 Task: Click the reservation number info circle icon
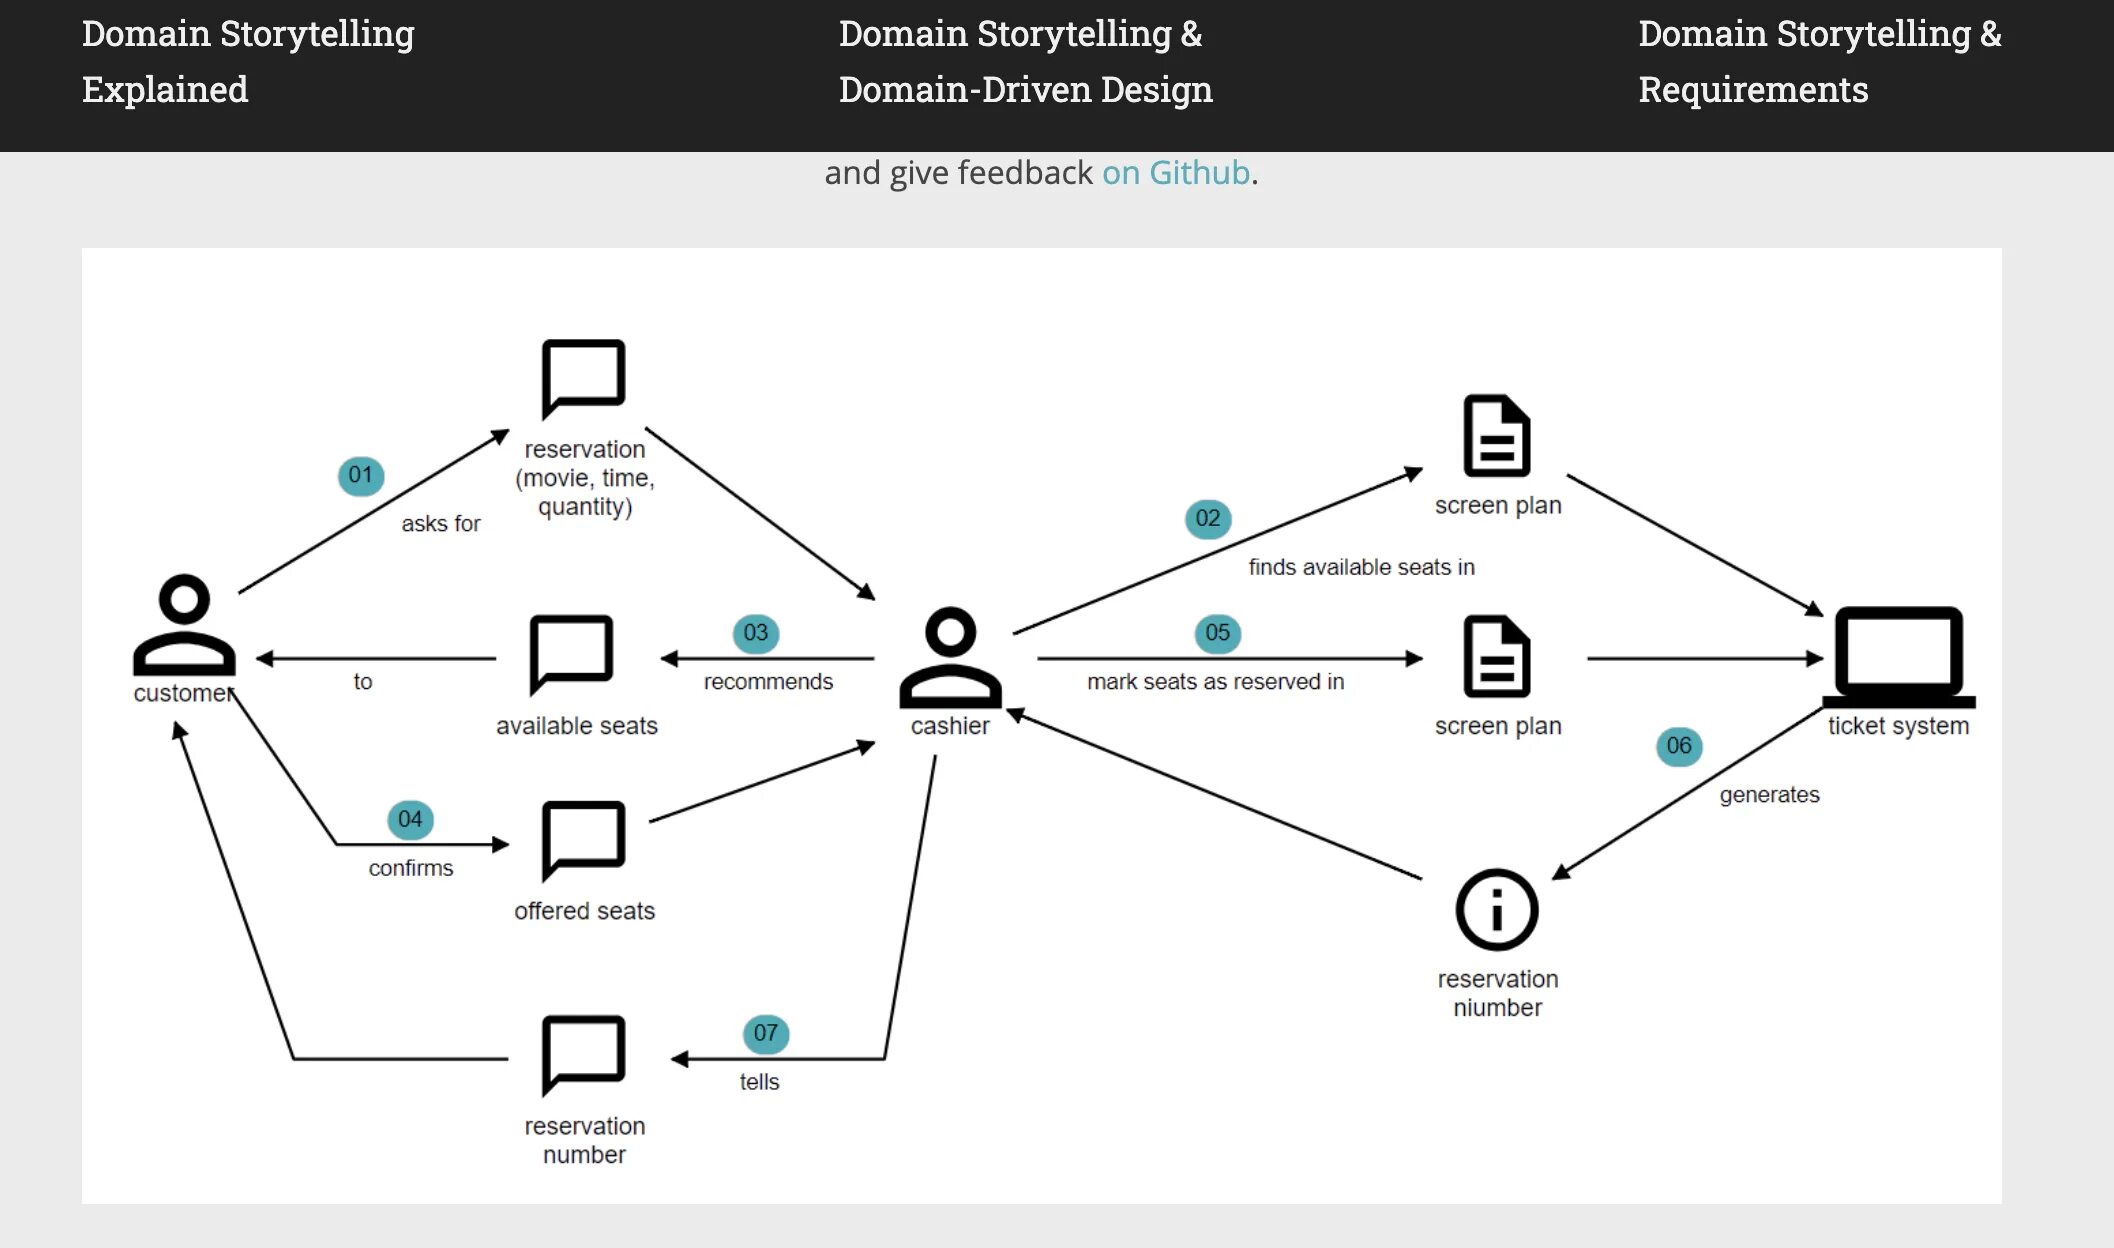1496,909
